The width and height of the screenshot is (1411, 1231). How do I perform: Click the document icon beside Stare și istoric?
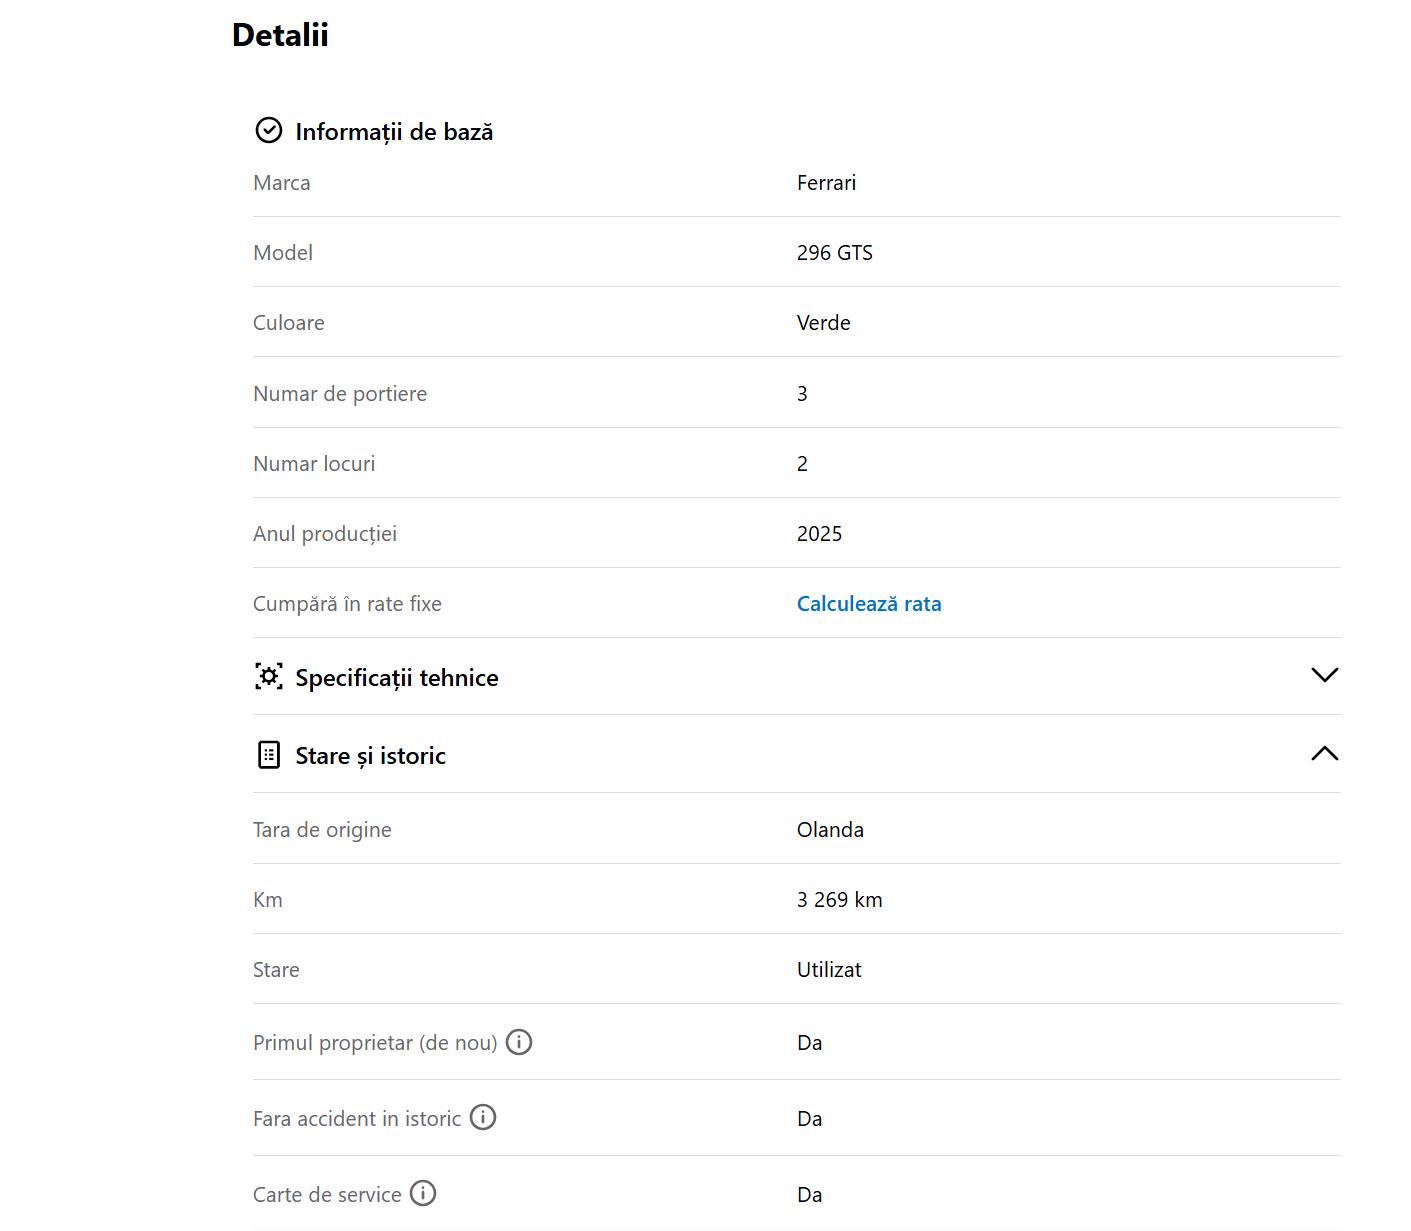tap(269, 755)
